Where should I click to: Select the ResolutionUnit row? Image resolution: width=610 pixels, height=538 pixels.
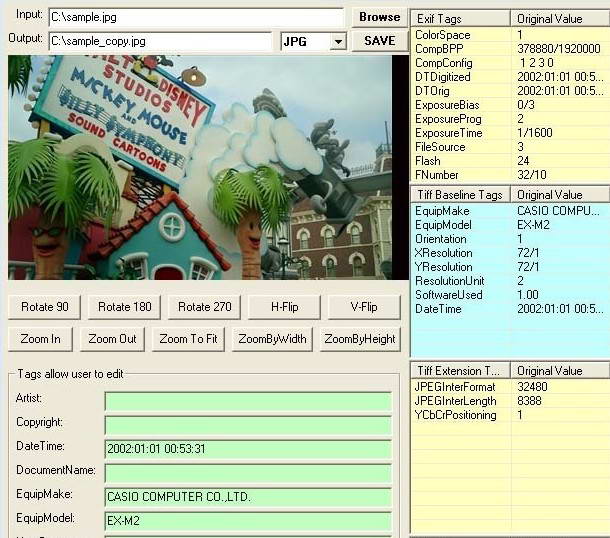[510, 281]
